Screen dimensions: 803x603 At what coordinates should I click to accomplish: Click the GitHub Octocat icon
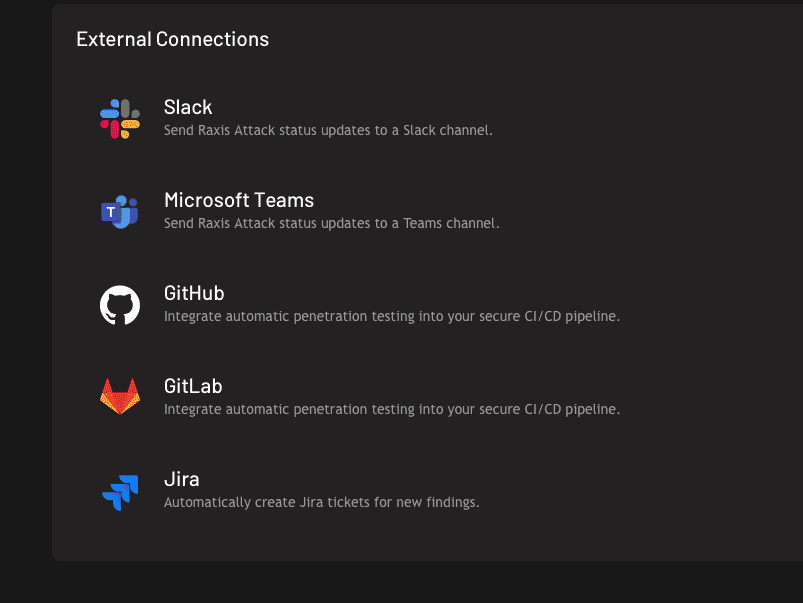pyautogui.click(x=120, y=305)
